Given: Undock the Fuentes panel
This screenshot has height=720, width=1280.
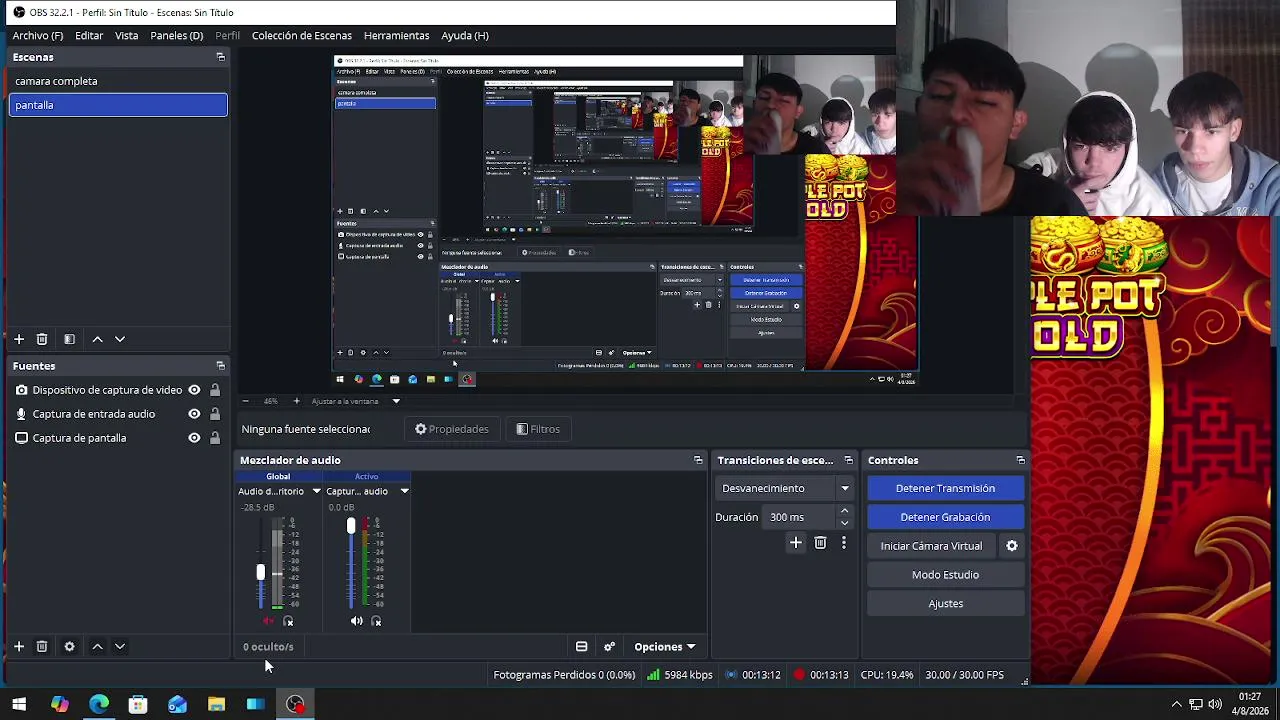Looking at the screenshot, I should [x=221, y=366].
